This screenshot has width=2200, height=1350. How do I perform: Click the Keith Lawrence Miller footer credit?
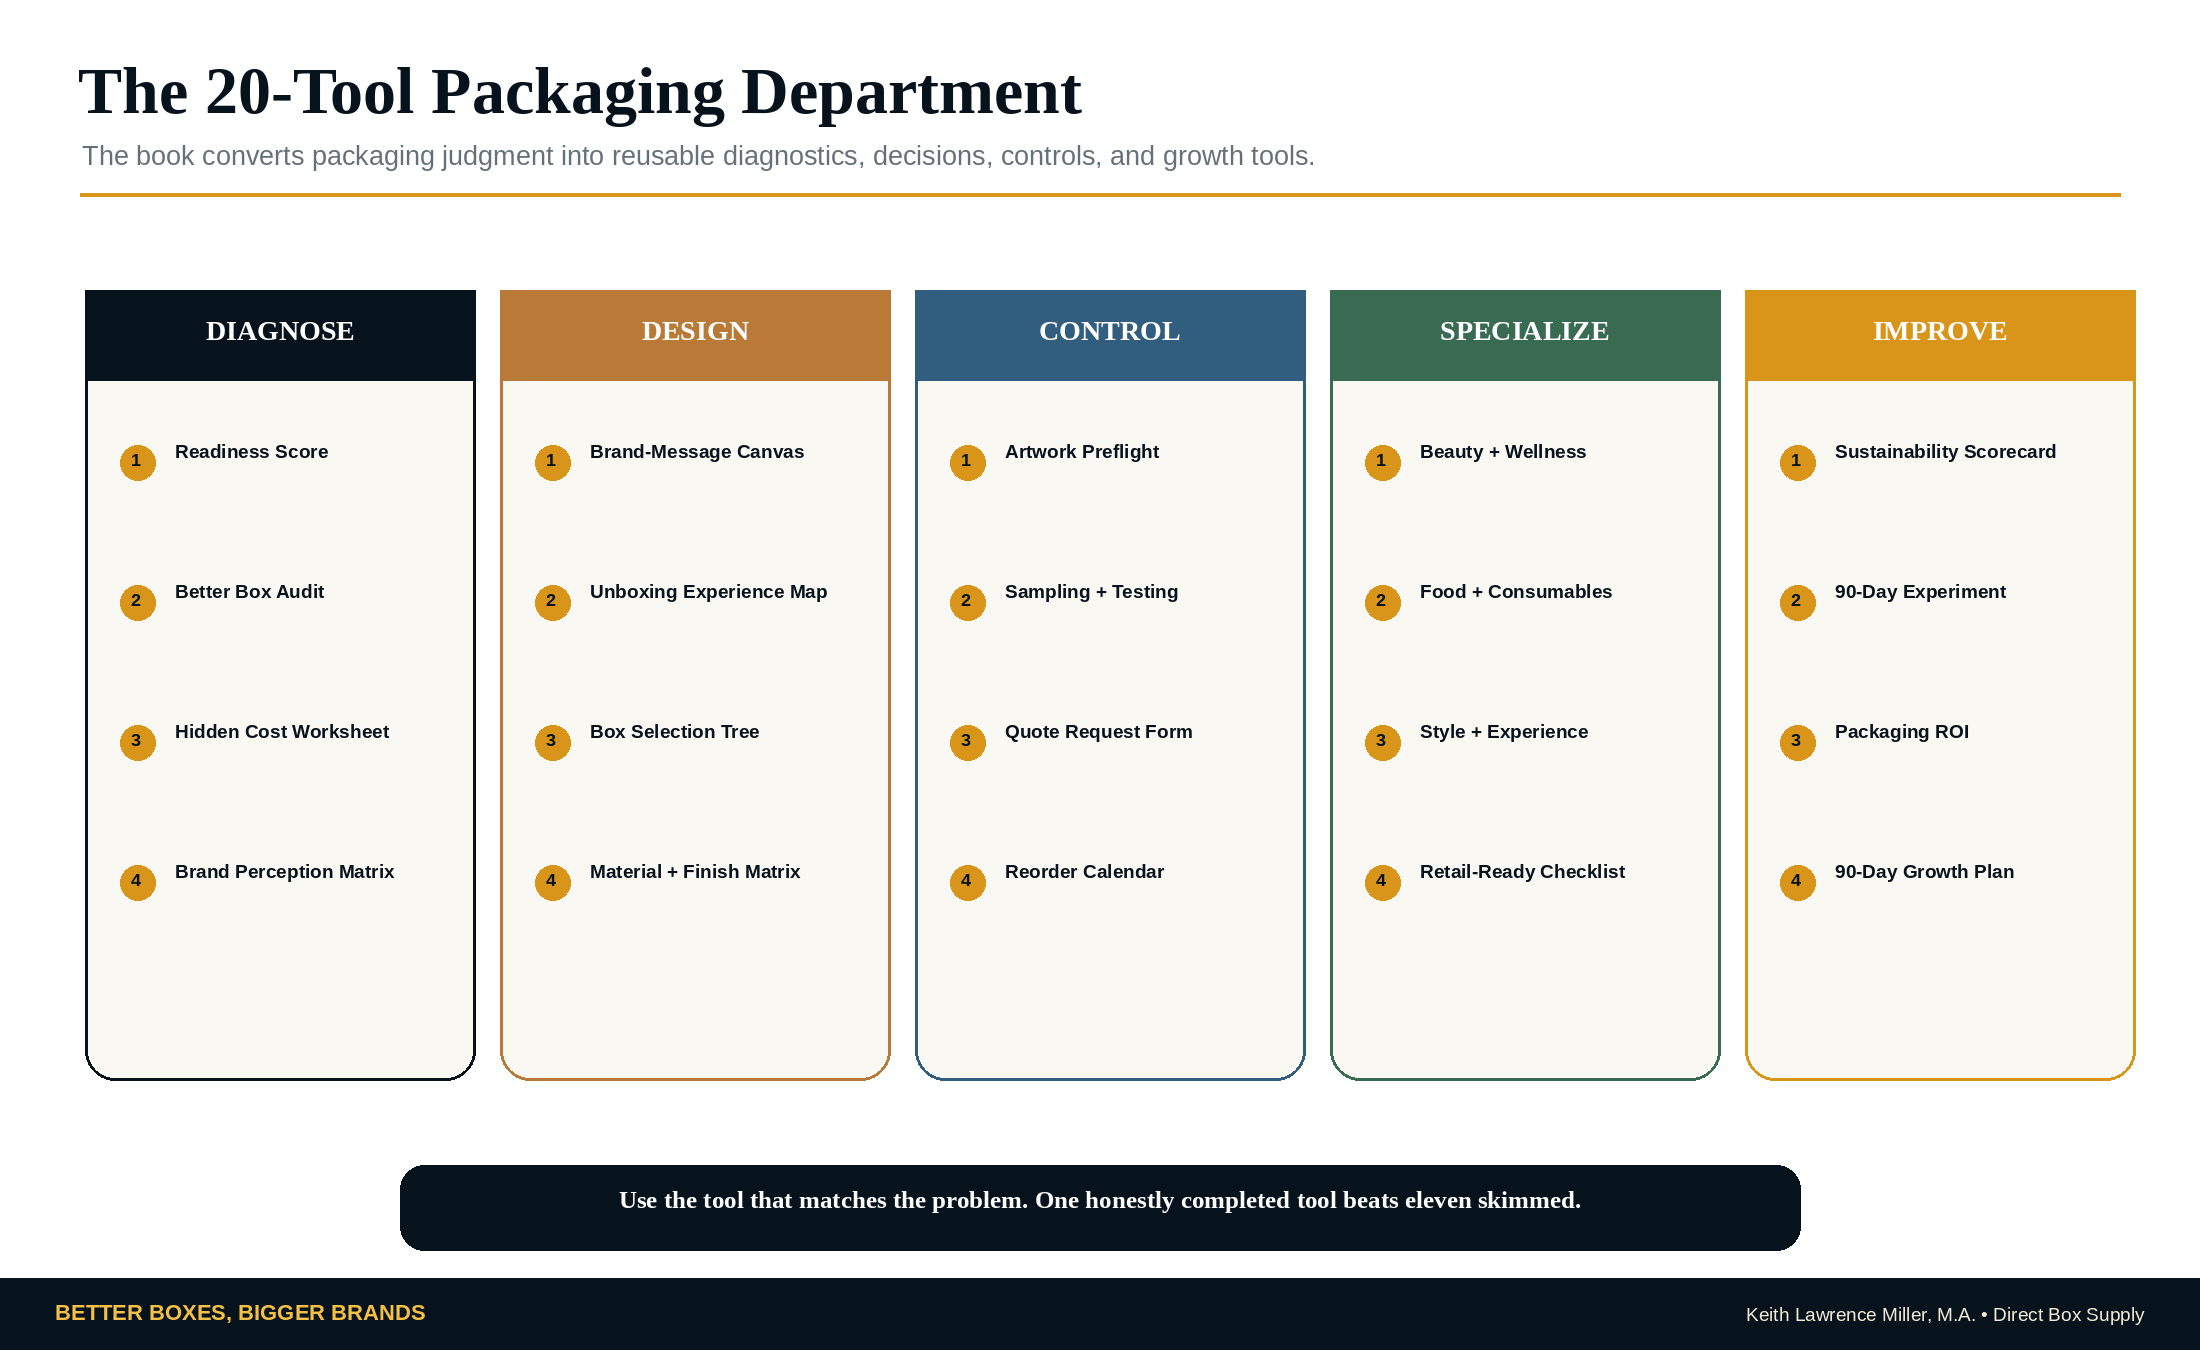1945,1315
